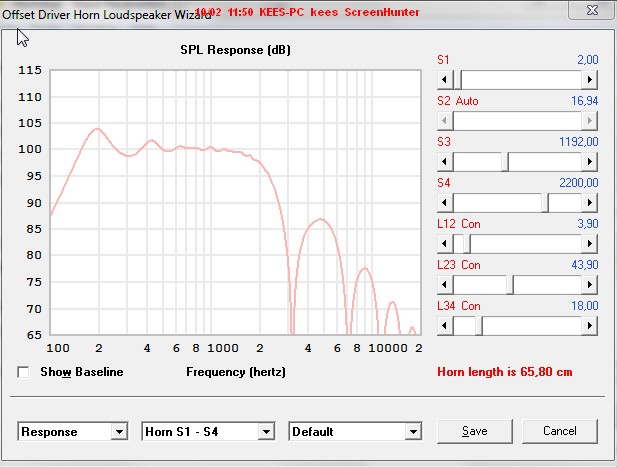Image resolution: width=617 pixels, height=467 pixels.
Task: Click the S2 Auto slider track
Action: 517,121
